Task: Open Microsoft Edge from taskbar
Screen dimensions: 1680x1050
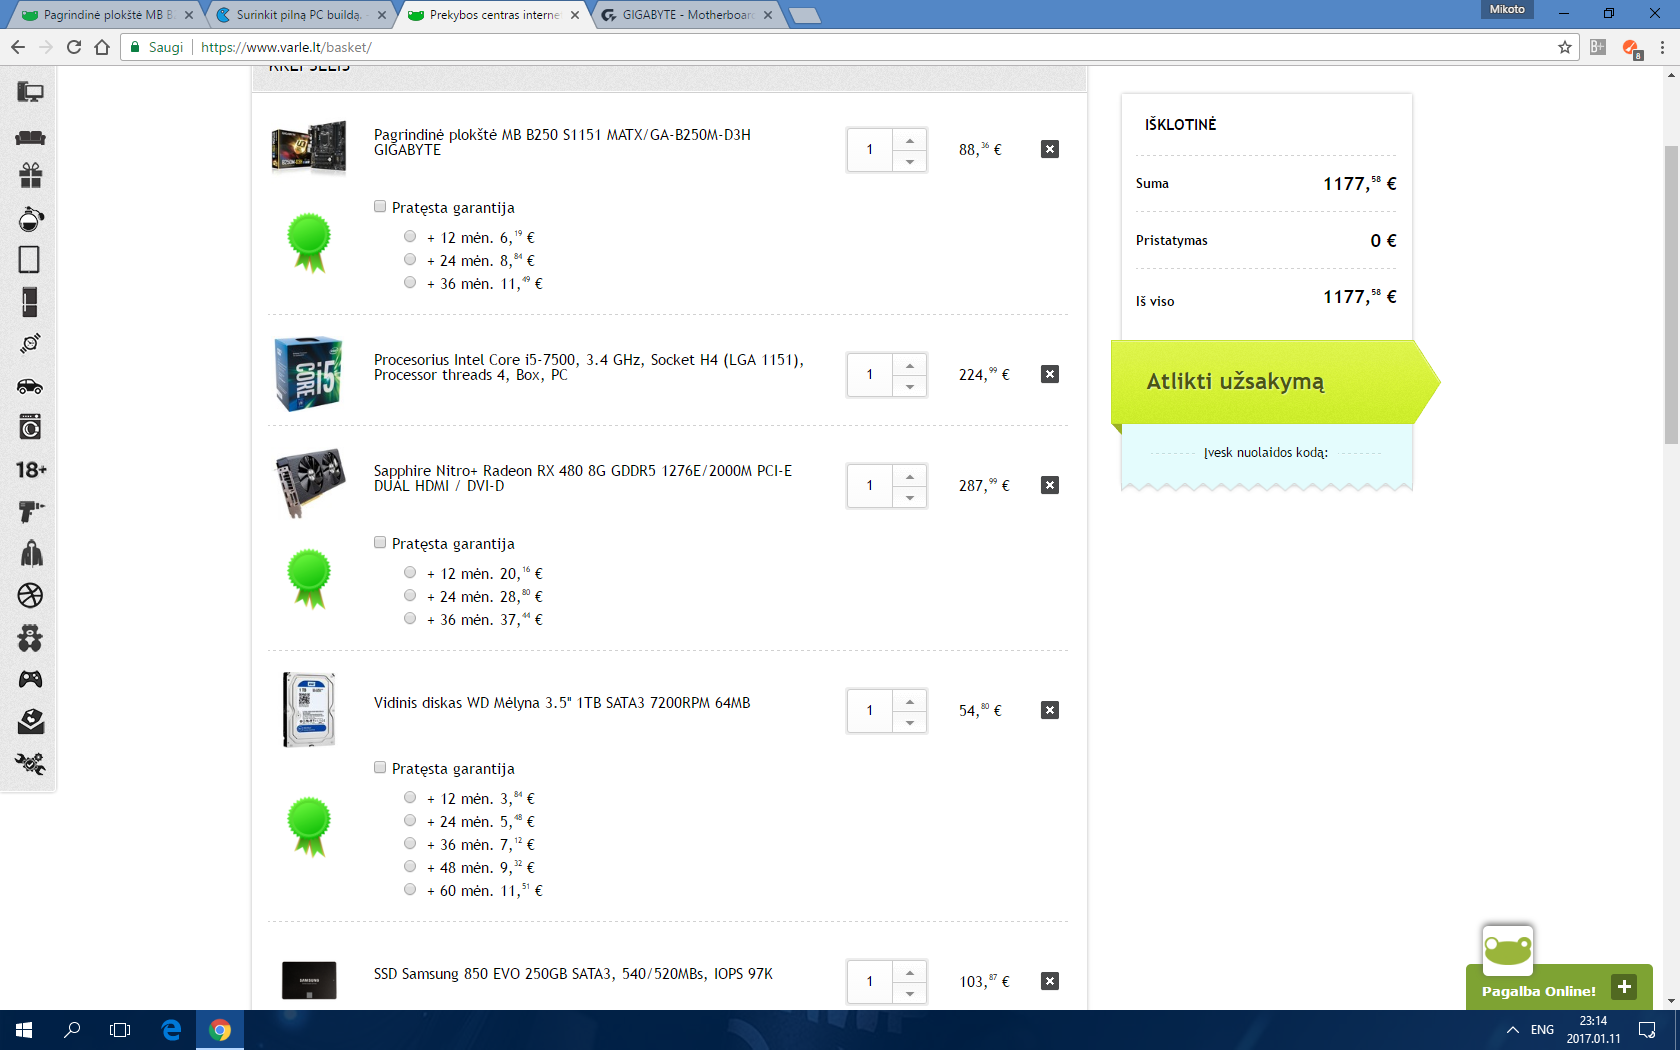Action: coord(171,1030)
